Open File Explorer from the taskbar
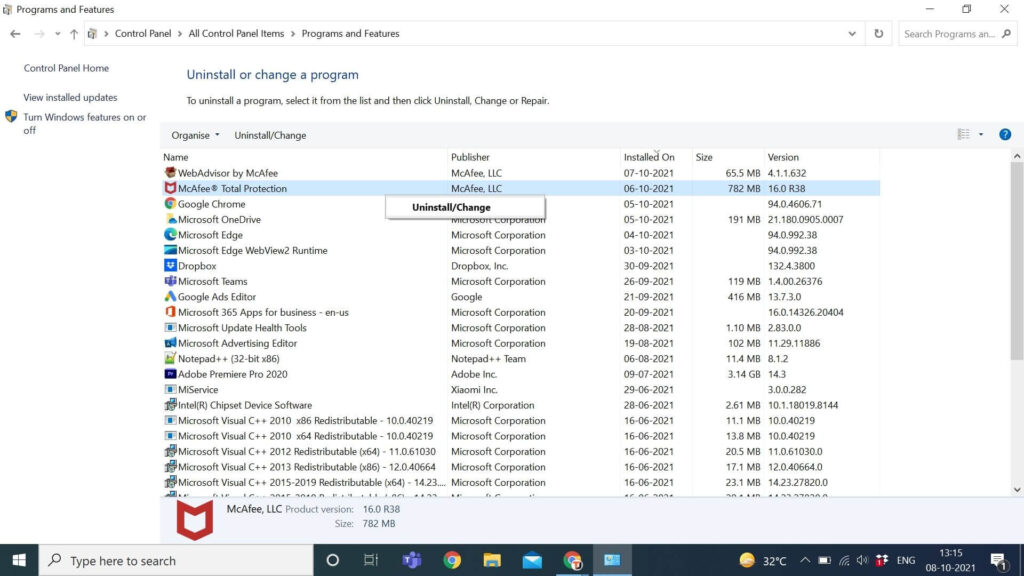 click(x=491, y=560)
